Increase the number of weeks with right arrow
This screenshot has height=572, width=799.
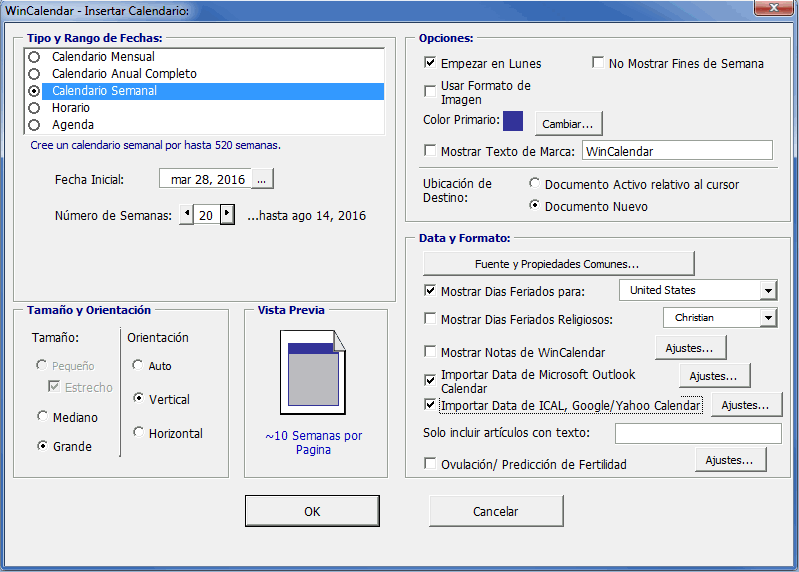227,215
